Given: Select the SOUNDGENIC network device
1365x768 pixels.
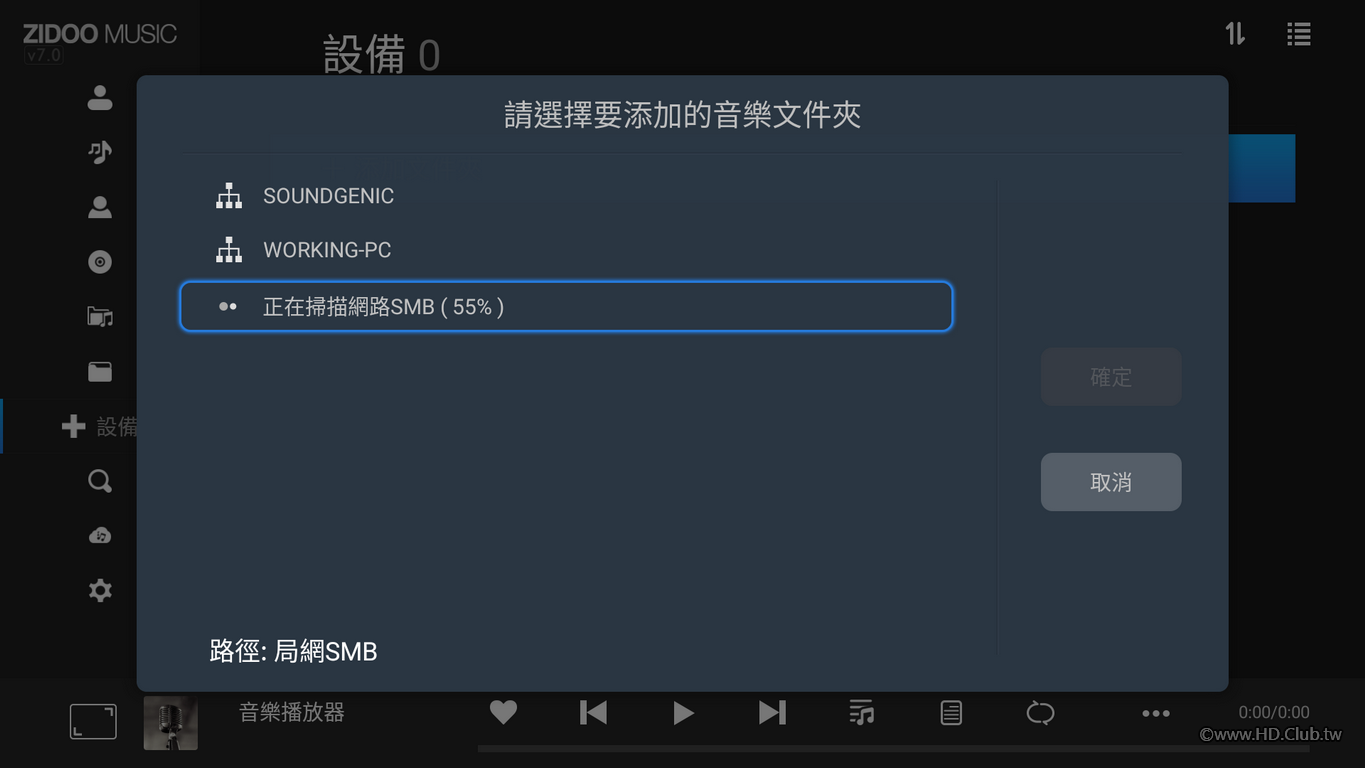Looking at the screenshot, I should point(566,196).
